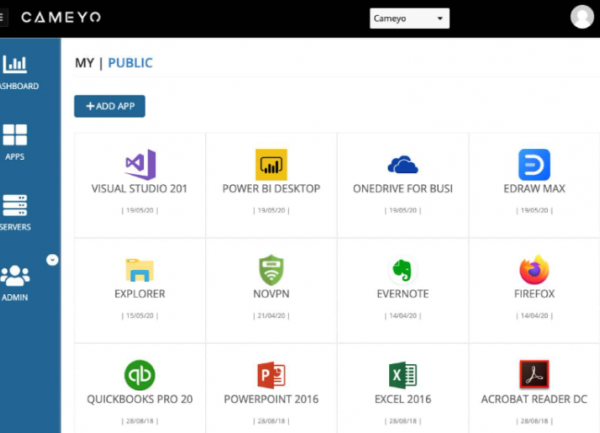The width and height of the screenshot is (600, 433).
Task: Click the 19/05/20 date under Edraw Max
Action: [534, 210]
